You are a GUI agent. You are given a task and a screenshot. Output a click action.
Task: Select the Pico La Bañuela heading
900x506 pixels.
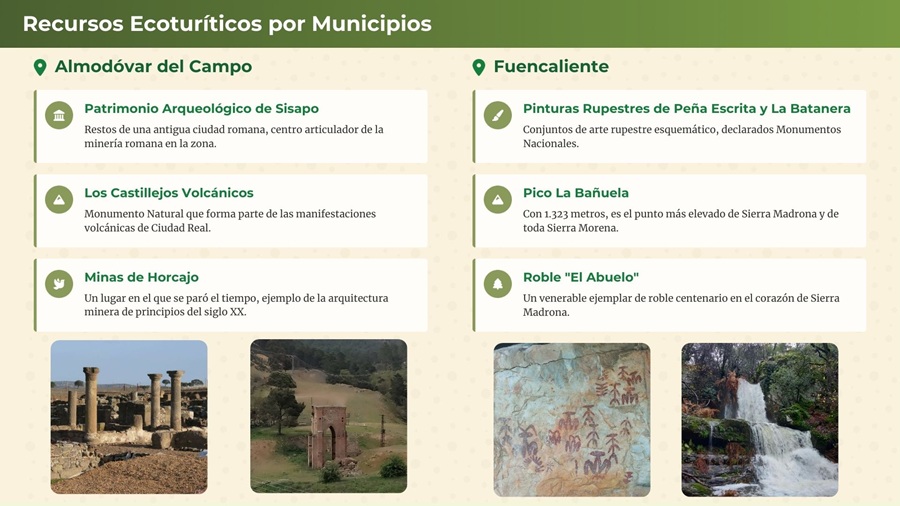click(x=576, y=193)
